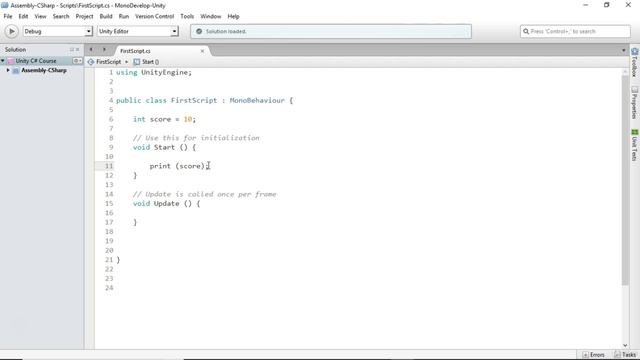Open the Project menu

pyautogui.click(x=84, y=16)
